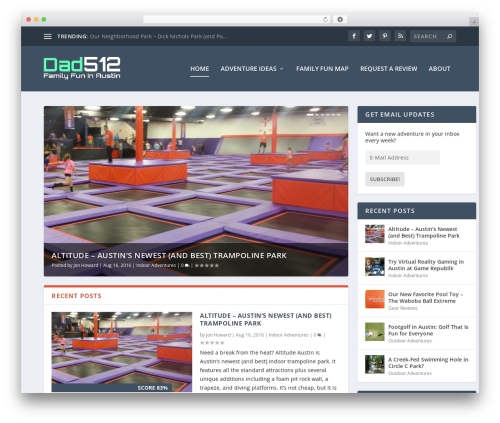Viewport: 500px width, 423px height.
Task: Open A Creek-Fed Swimming Hole post link
Action: (428, 363)
